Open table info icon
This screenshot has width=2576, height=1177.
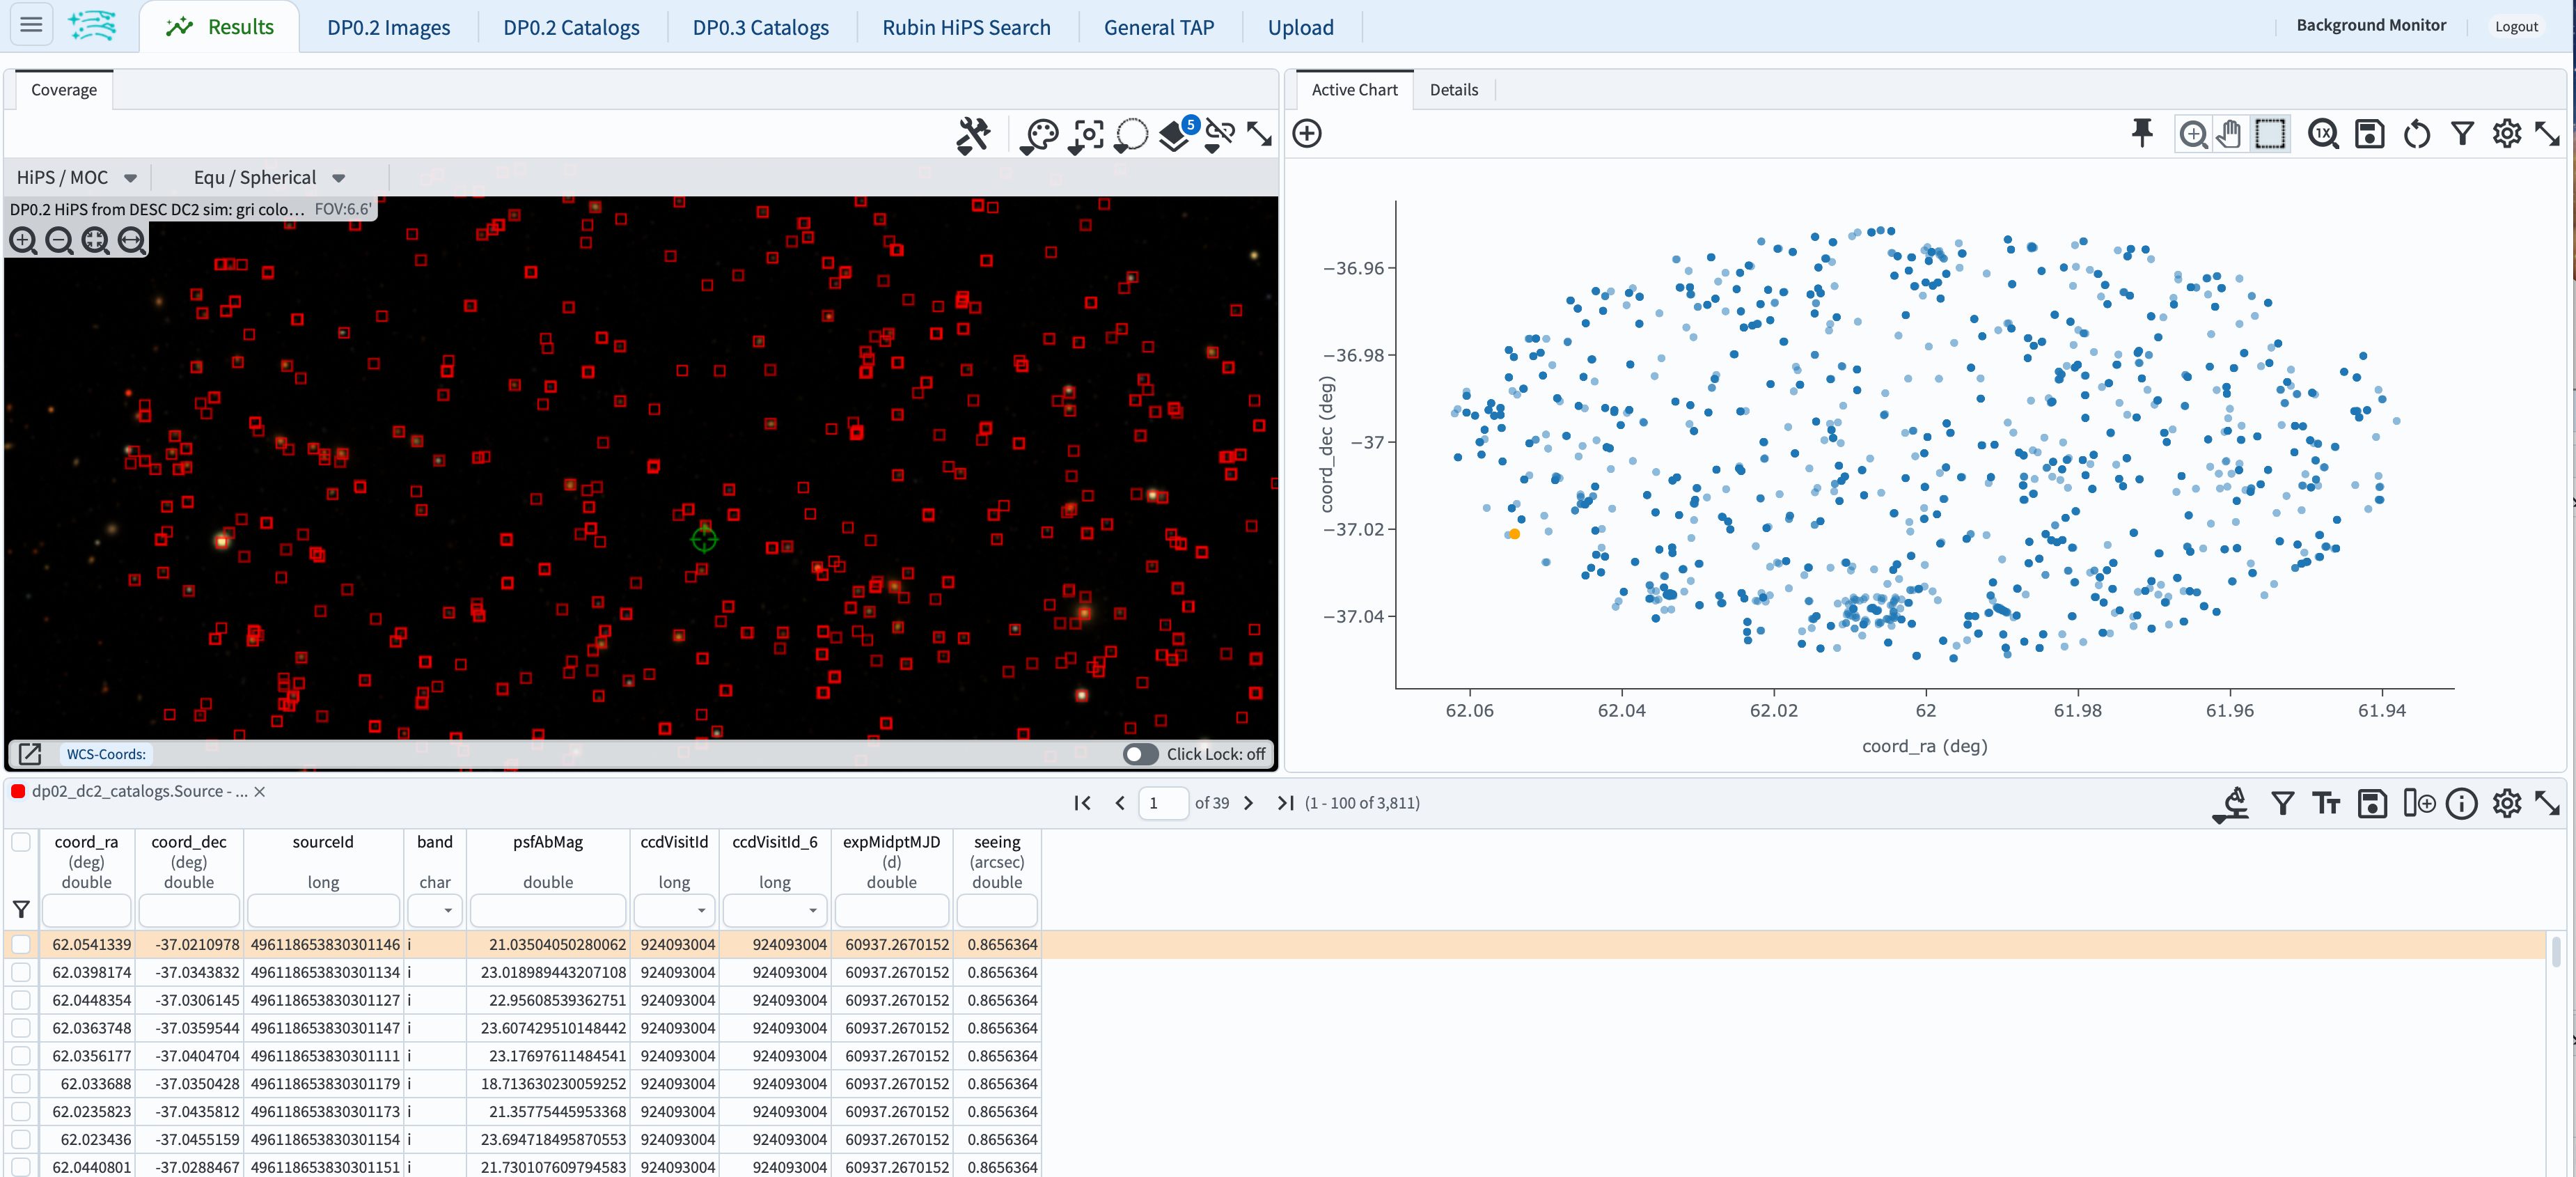(x=2461, y=803)
